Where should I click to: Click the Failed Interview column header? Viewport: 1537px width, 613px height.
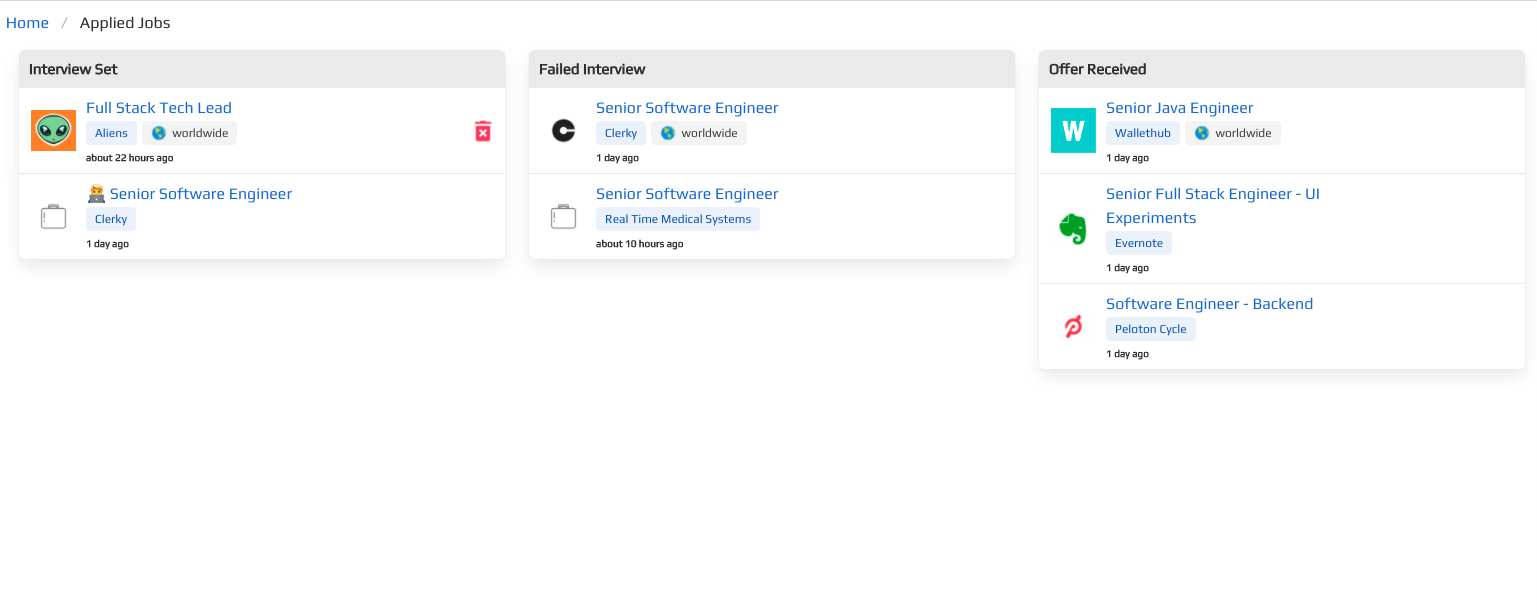pos(592,69)
